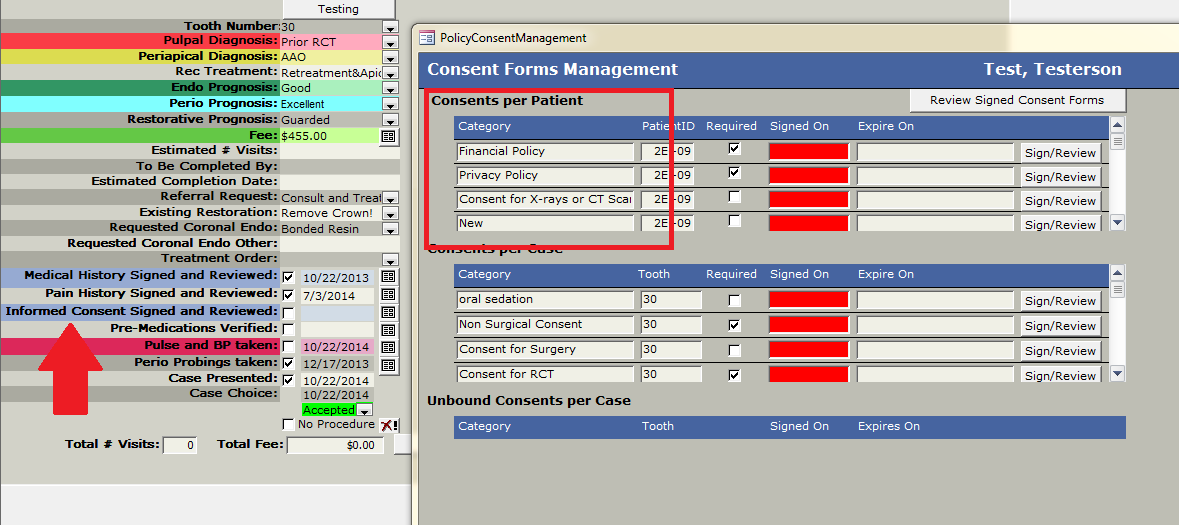Image resolution: width=1179 pixels, height=525 pixels.
Task: Click red Signed On field for oral sedation
Action: coord(808,300)
